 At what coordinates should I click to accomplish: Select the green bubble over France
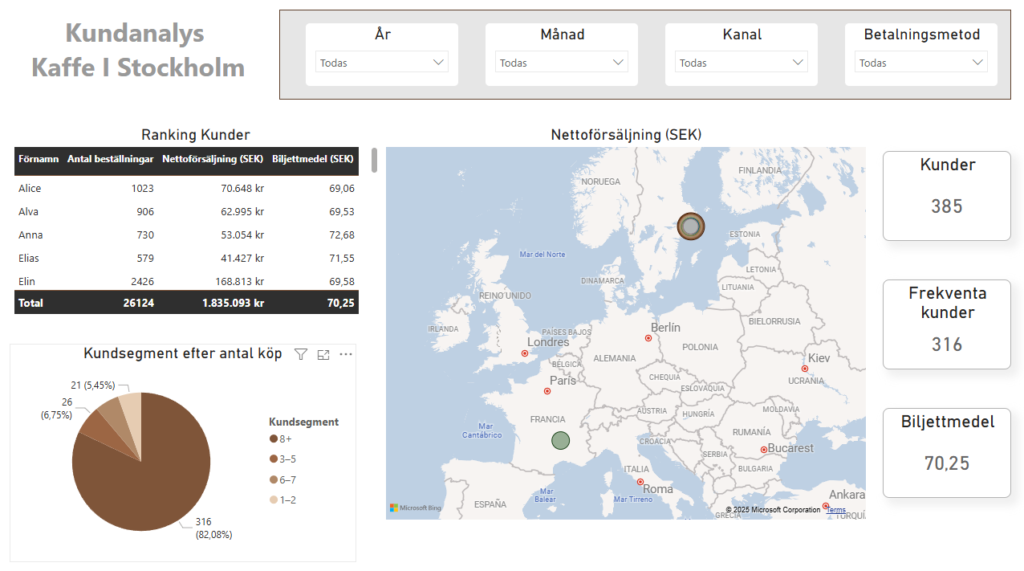[x=560, y=440]
